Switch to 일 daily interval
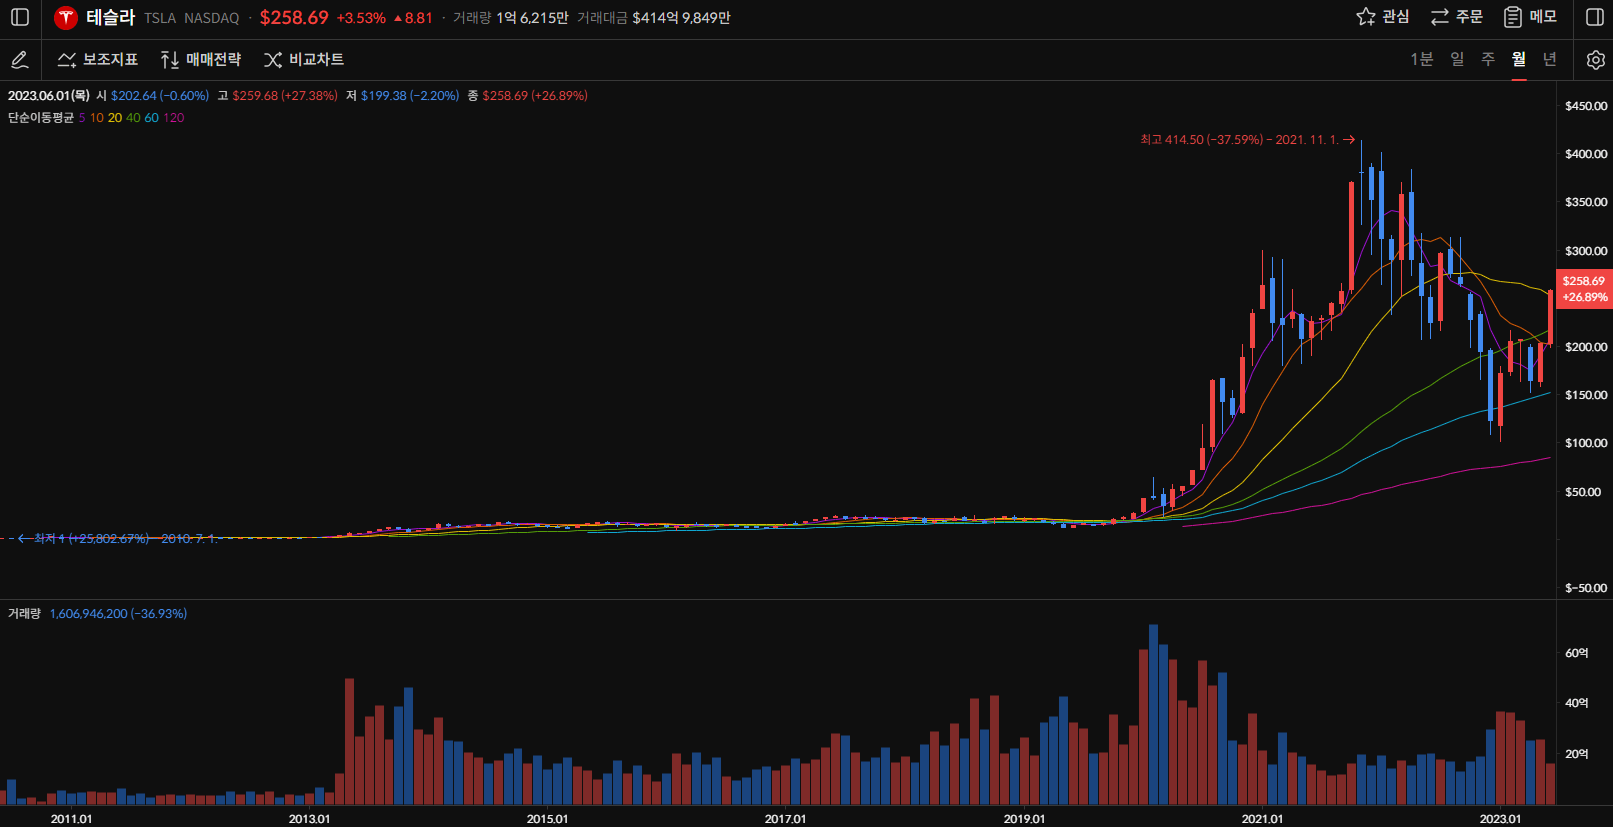The image size is (1613, 827). [x=1457, y=60]
